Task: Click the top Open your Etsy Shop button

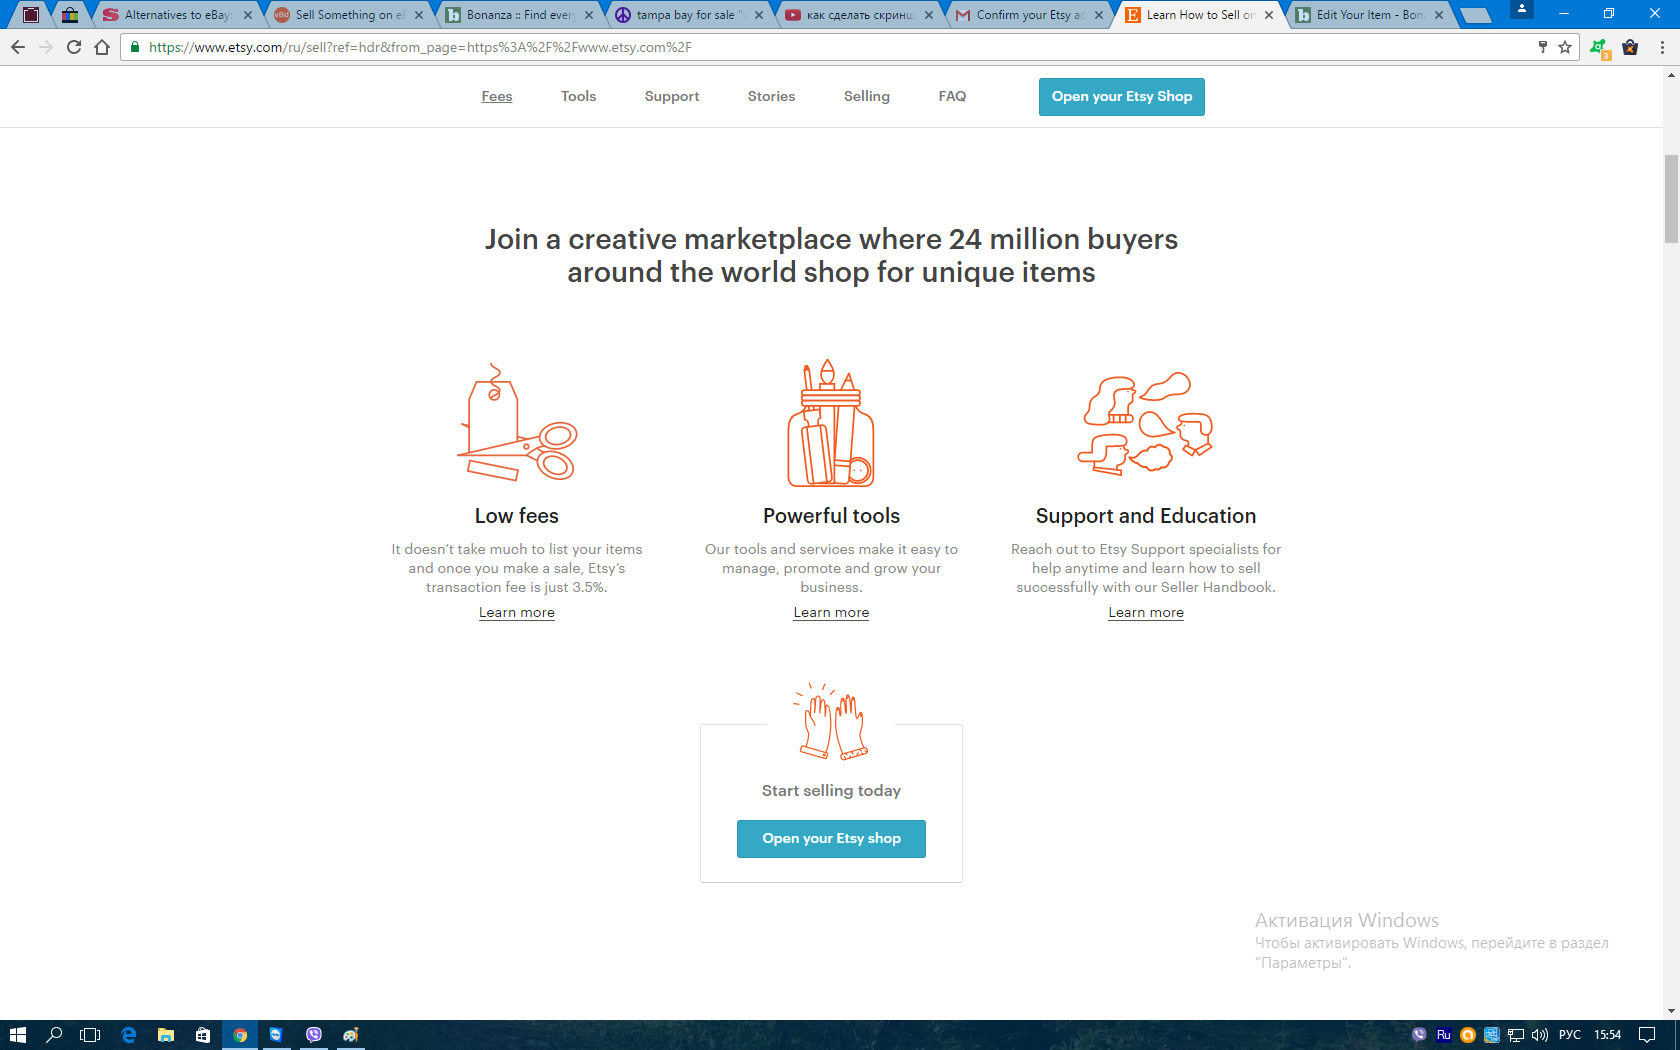Action: [1122, 97]
